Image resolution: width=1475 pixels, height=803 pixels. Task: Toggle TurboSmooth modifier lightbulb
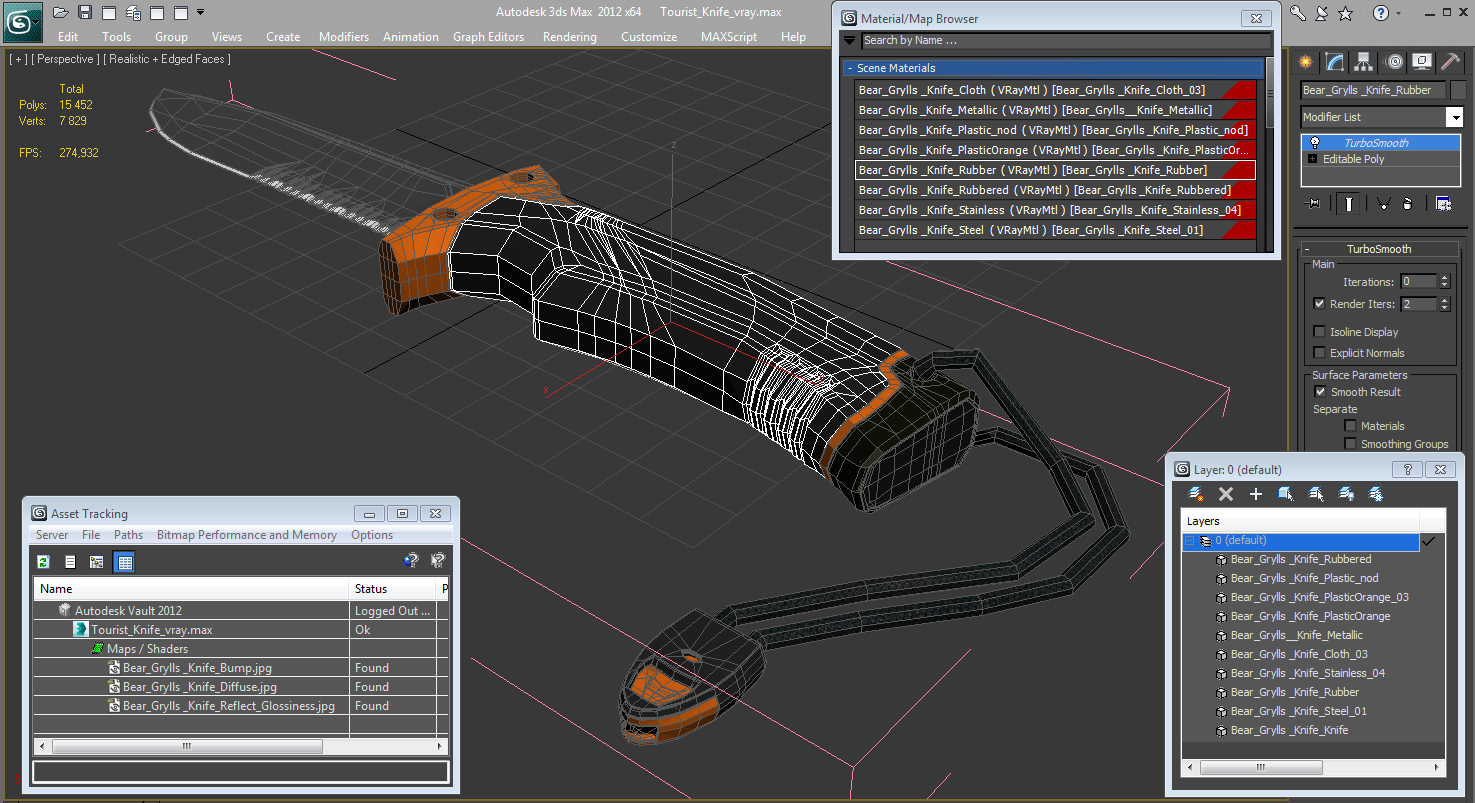[1314, 143]
